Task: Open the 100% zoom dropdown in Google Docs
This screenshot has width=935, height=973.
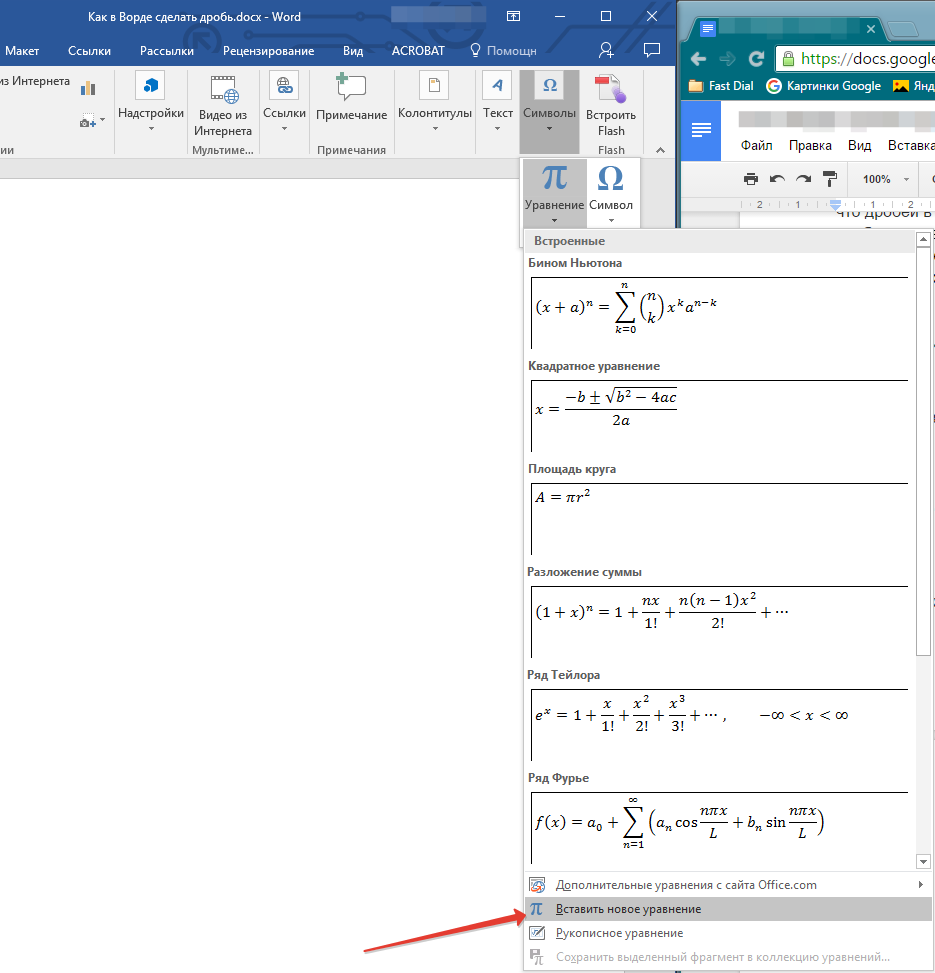Action: (886, 179)
